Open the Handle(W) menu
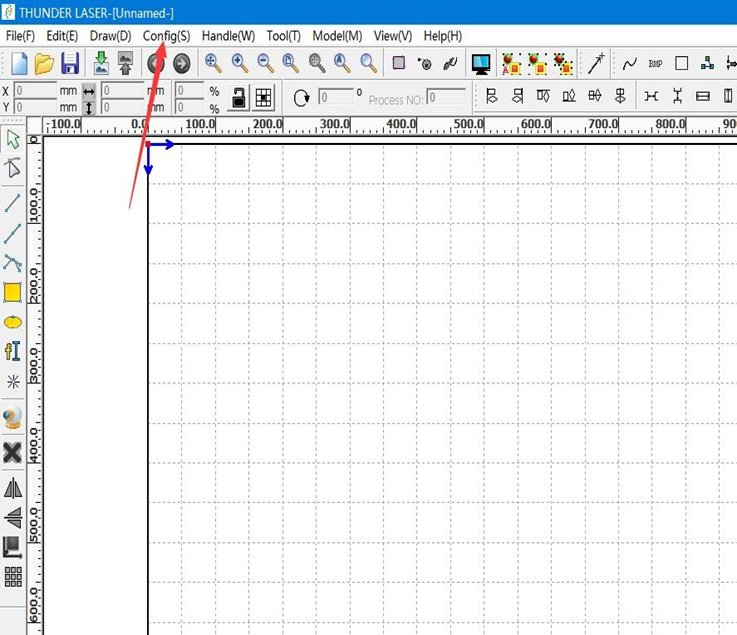 coord(228,36)
